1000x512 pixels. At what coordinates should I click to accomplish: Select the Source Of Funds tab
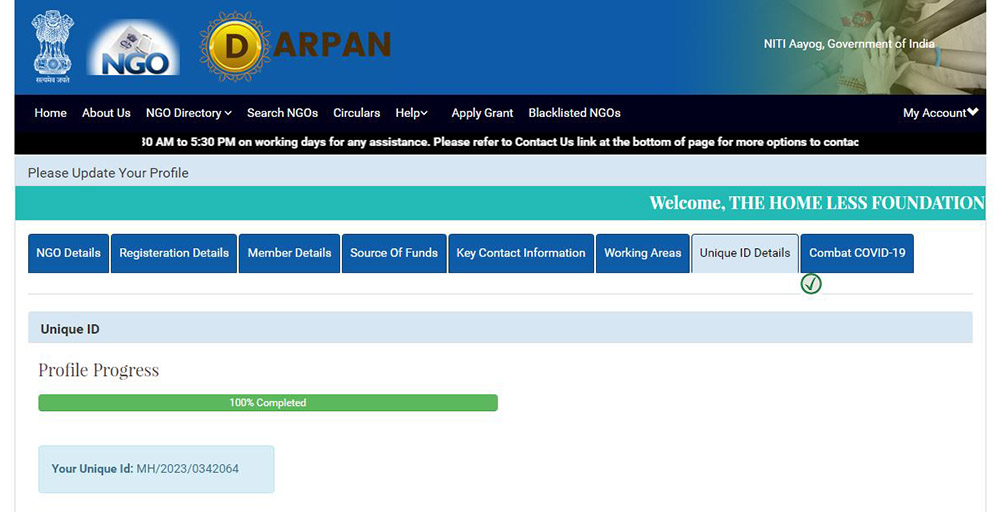tap(394, 253)
